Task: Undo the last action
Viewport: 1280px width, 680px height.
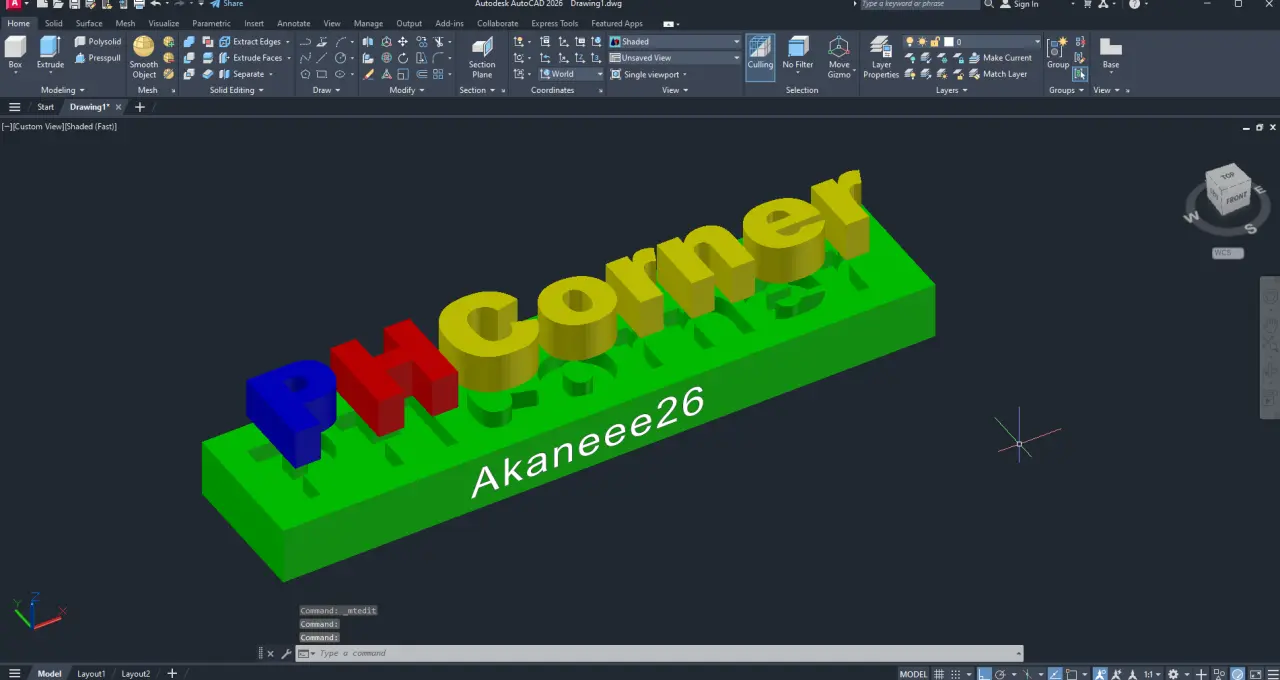Action: (x=155, y=4)
